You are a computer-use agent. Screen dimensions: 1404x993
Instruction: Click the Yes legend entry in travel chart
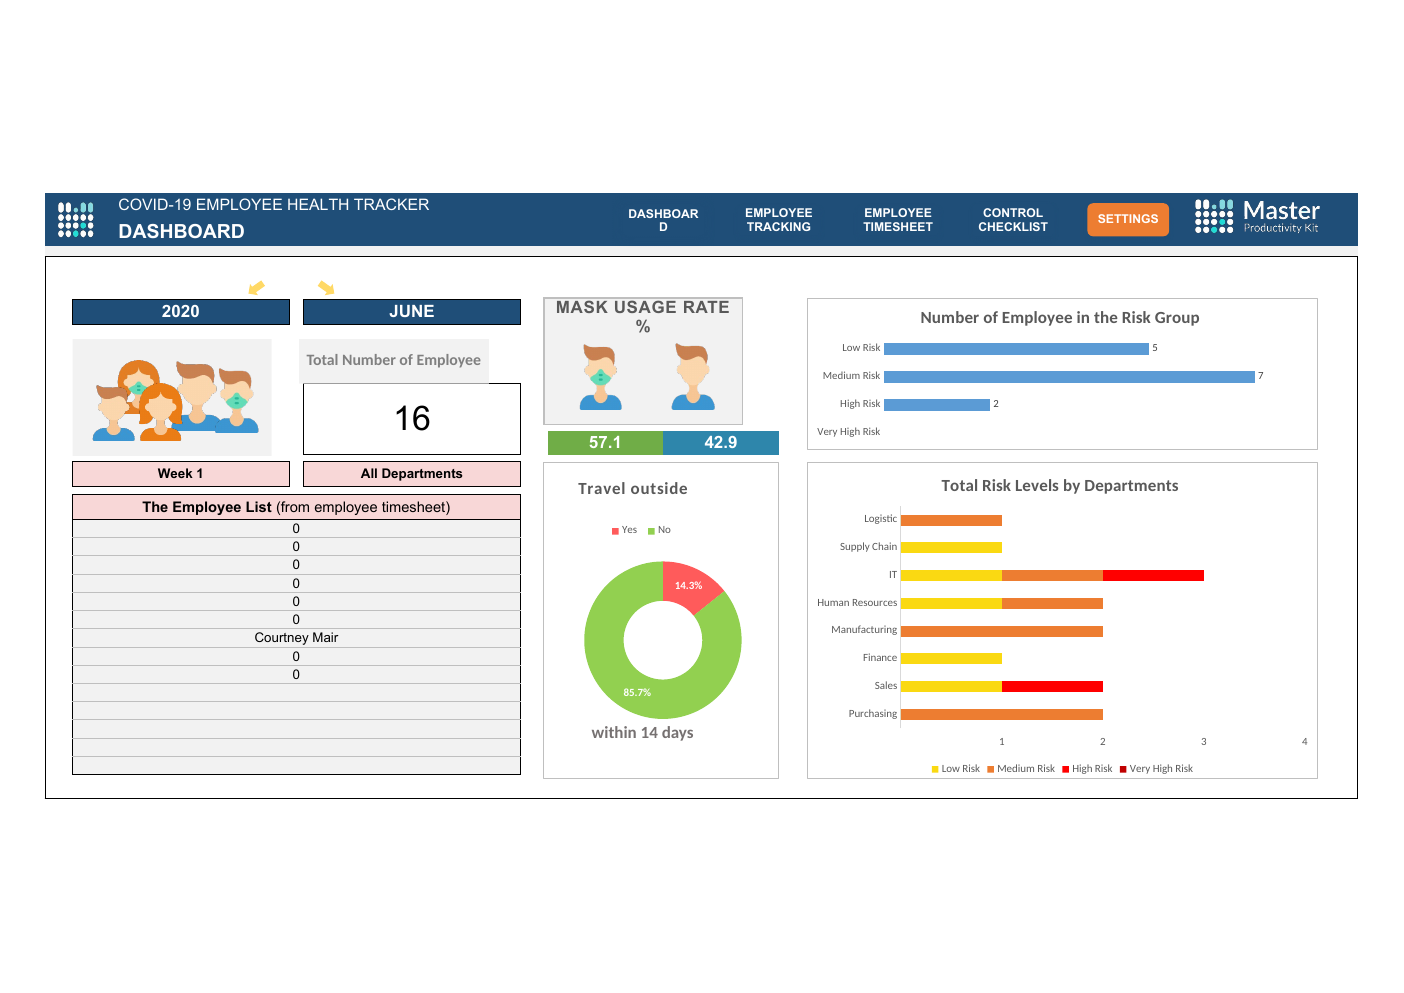tap(624, 530)
